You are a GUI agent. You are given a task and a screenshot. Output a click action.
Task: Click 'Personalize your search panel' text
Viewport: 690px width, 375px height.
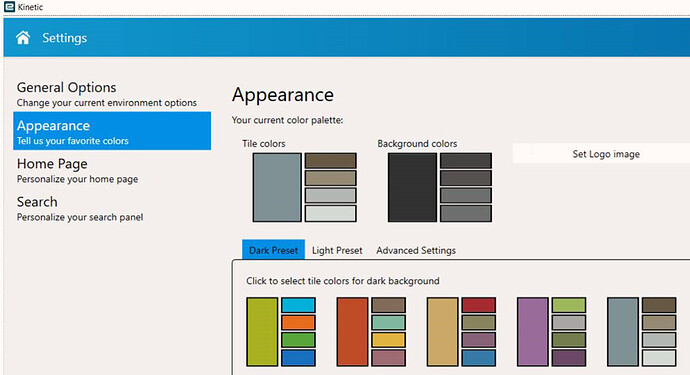[80, 217]
